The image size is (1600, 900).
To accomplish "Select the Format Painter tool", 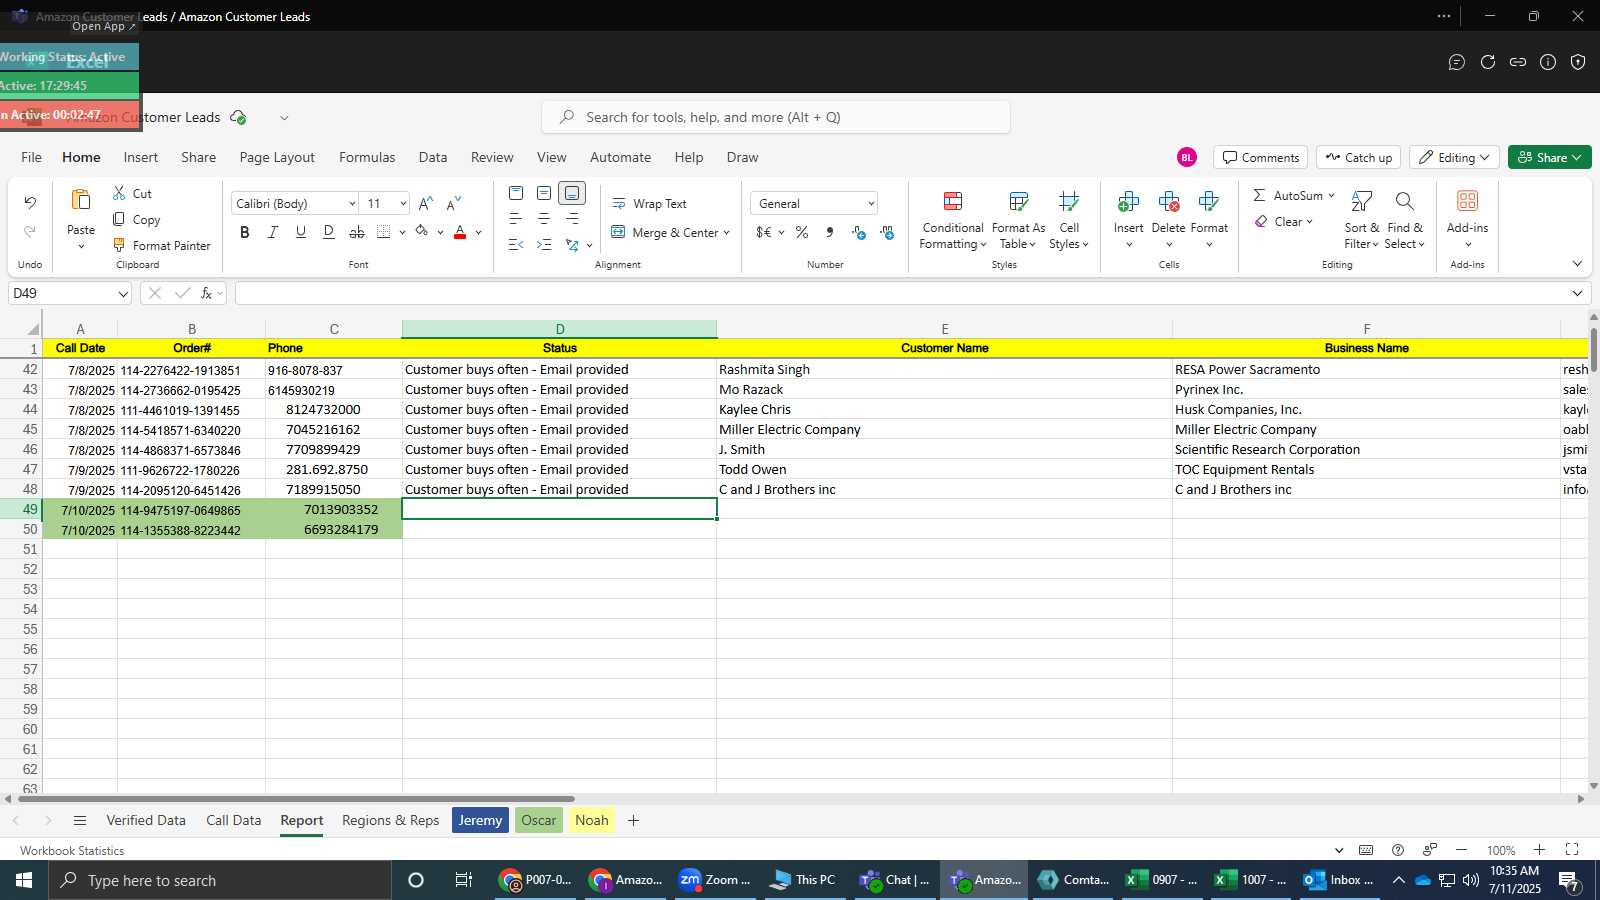I will [162, 245].
